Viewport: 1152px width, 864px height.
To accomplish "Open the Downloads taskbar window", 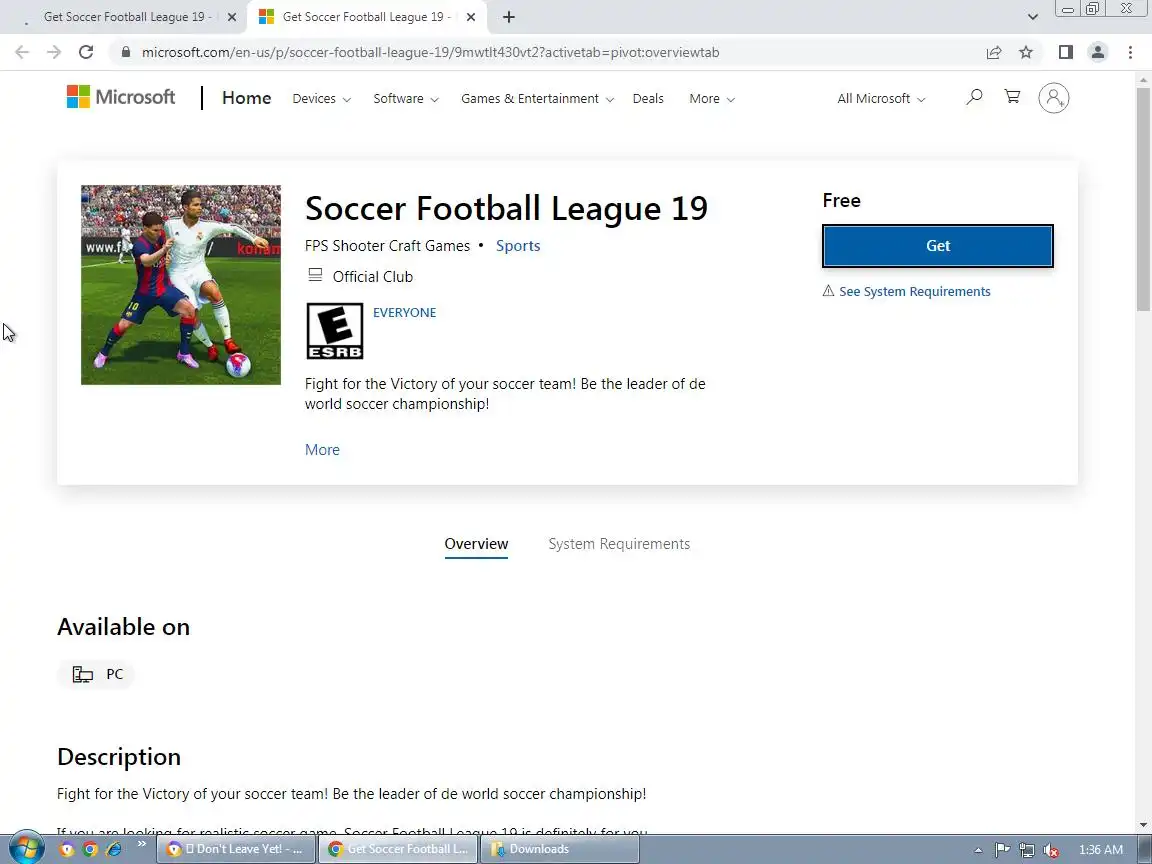I will click(560, 849).
